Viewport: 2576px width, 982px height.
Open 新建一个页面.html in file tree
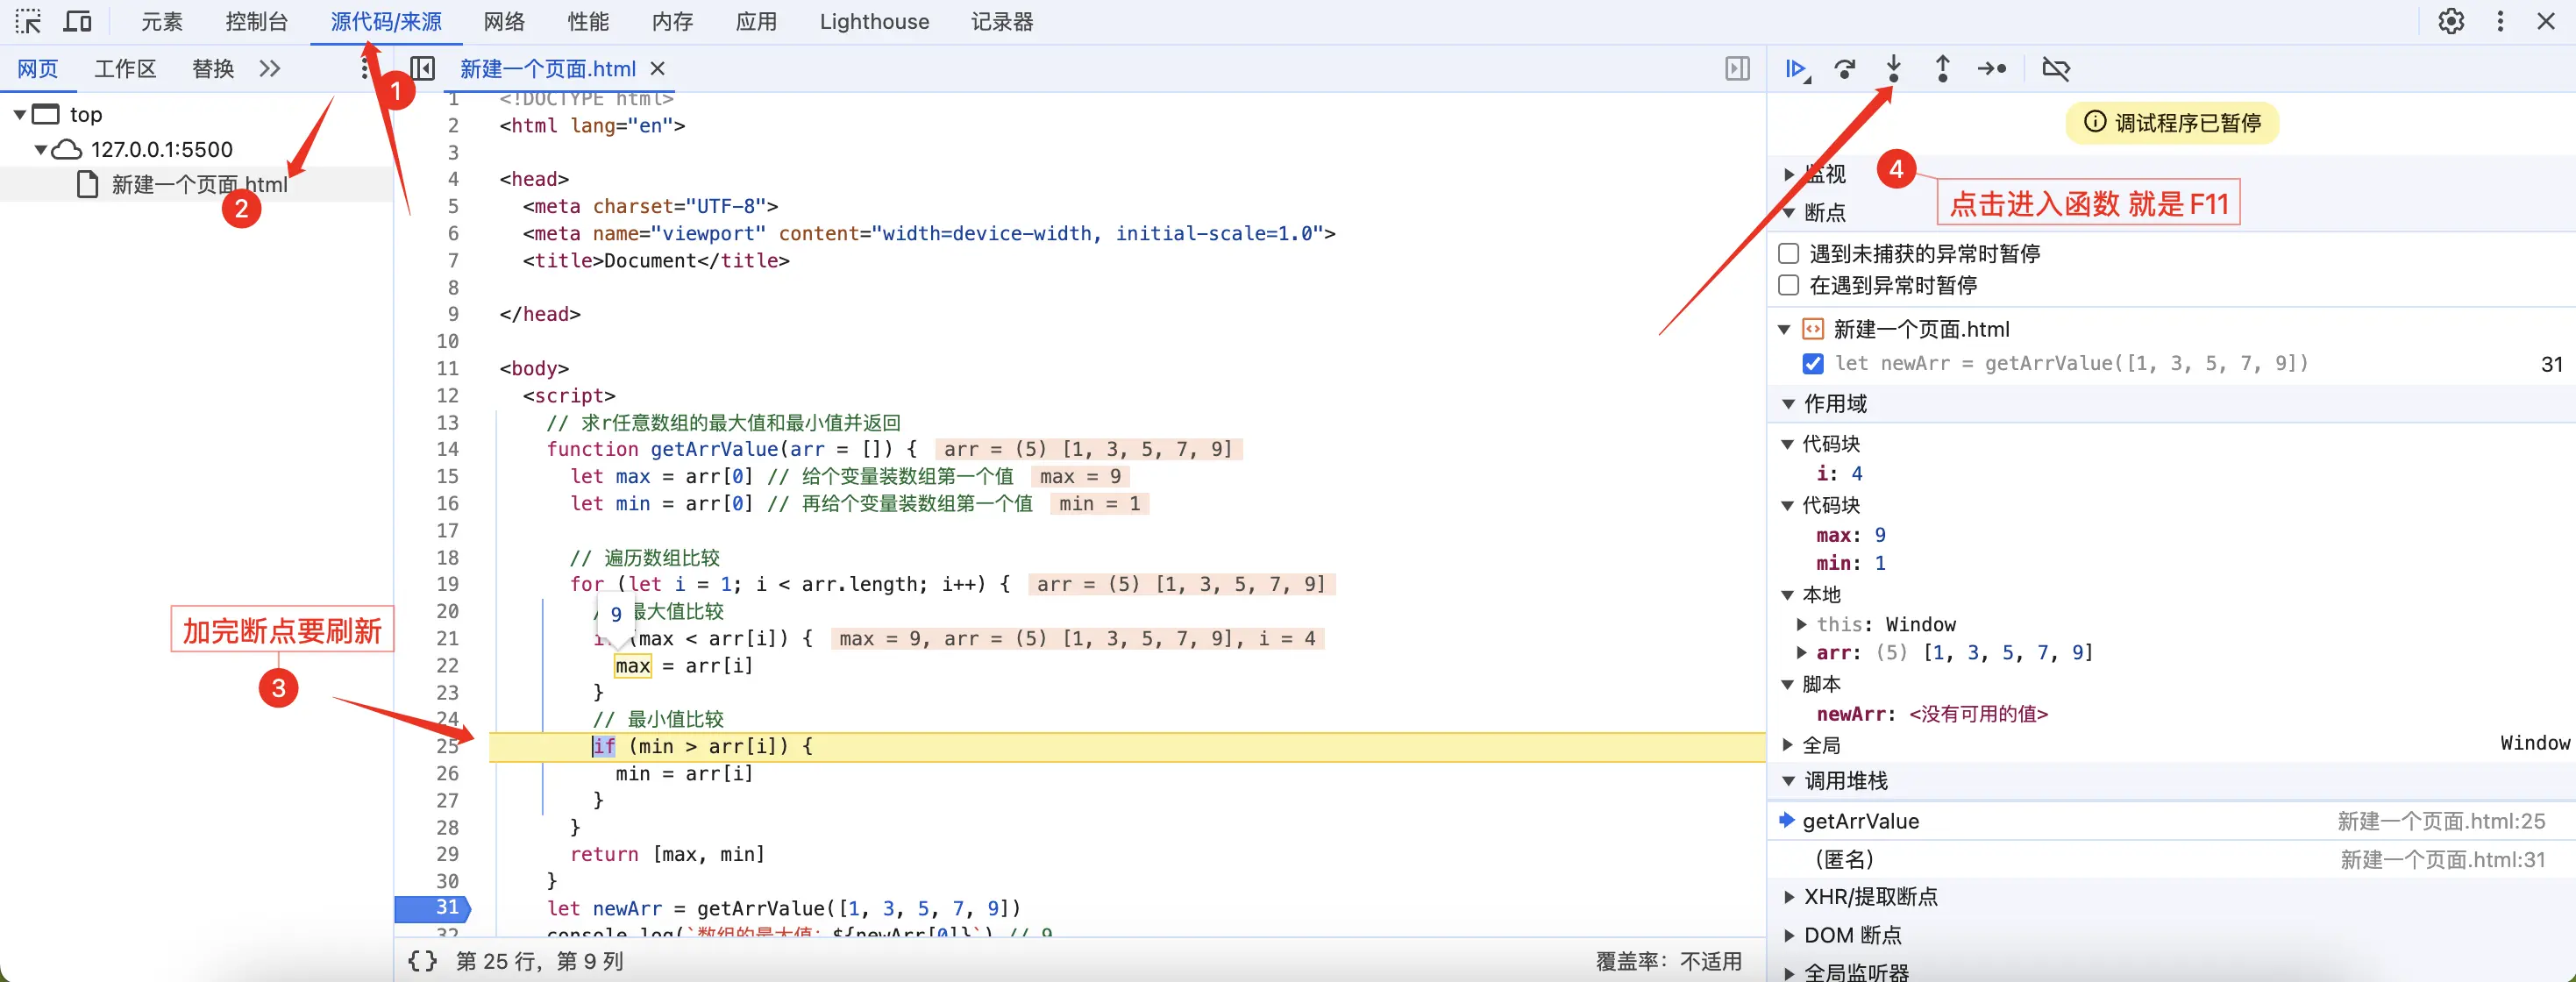[x=199, y=184]
